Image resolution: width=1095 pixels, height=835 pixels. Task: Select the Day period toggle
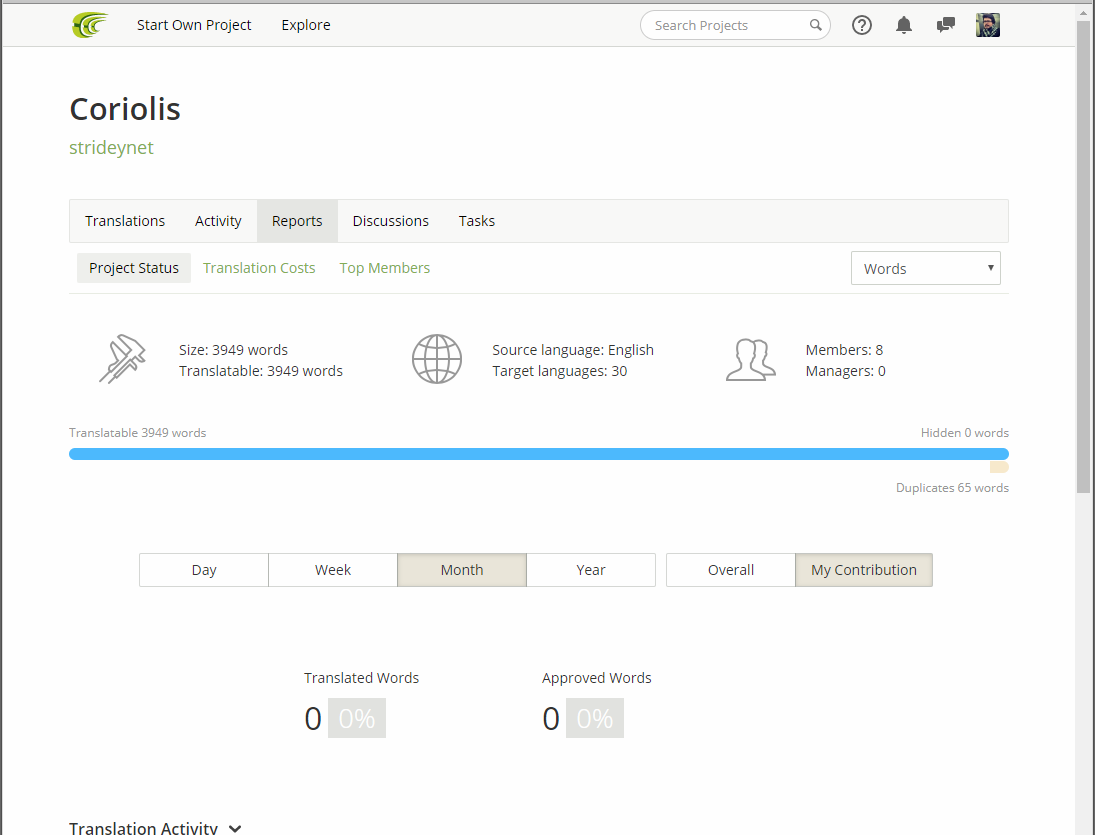click(x=204, y=570)
